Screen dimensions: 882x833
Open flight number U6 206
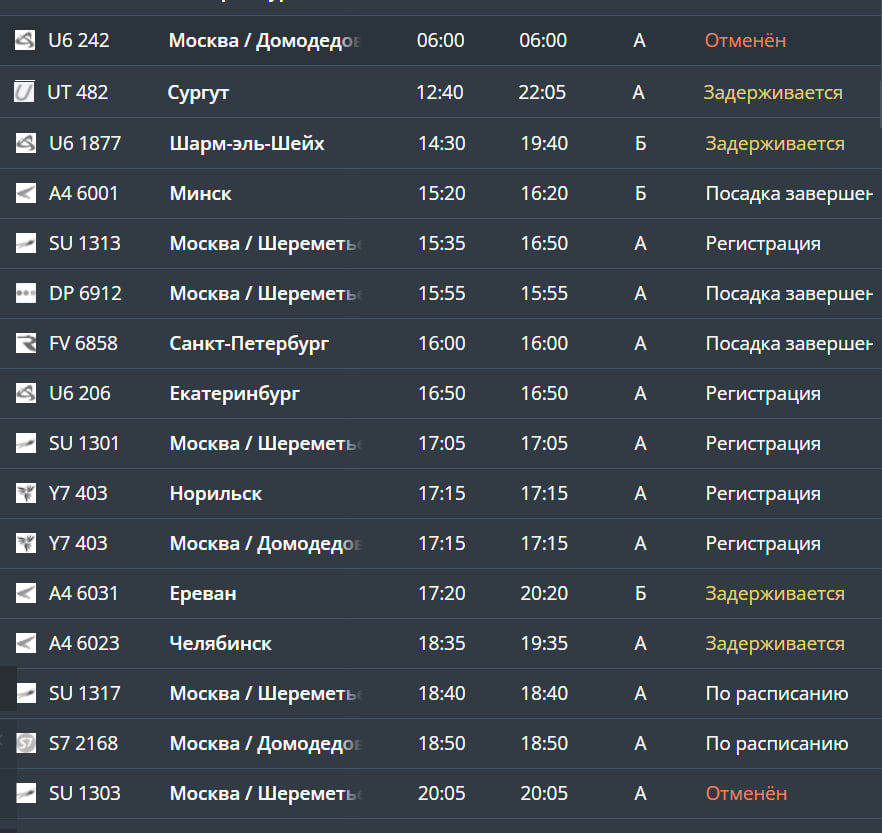[80, 394]
